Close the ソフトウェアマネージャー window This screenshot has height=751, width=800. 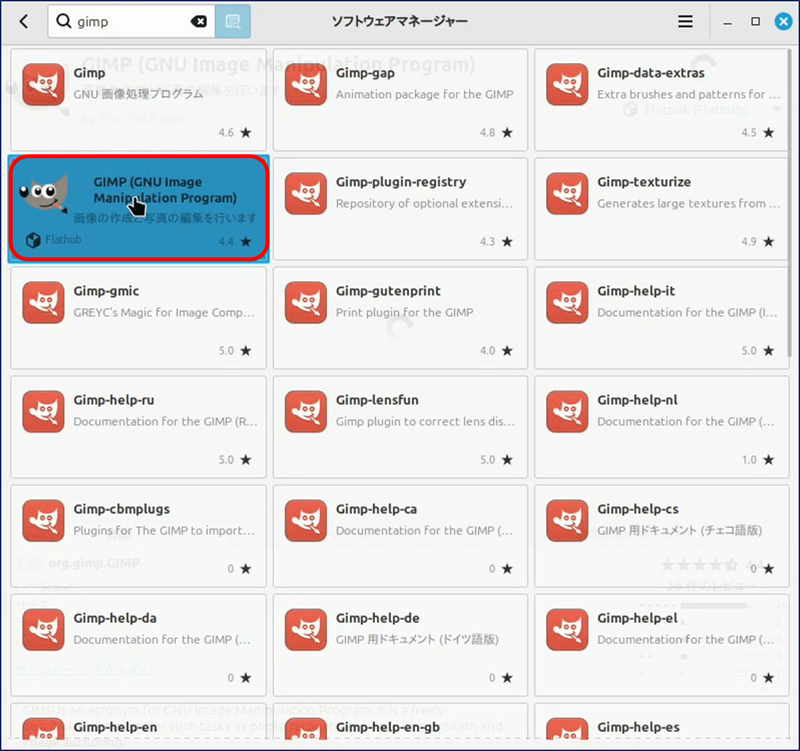tap(783, 21)
